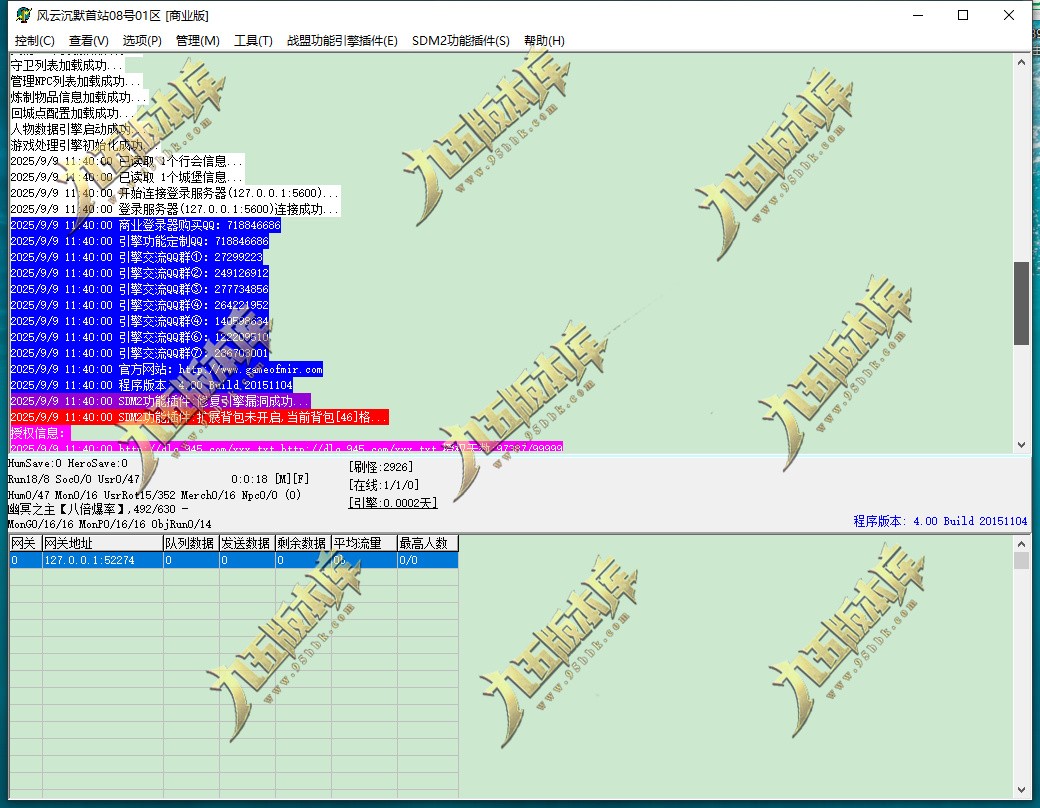
Task: Open the SDM2功能插件(S) menu
Action: coord(461,40)
